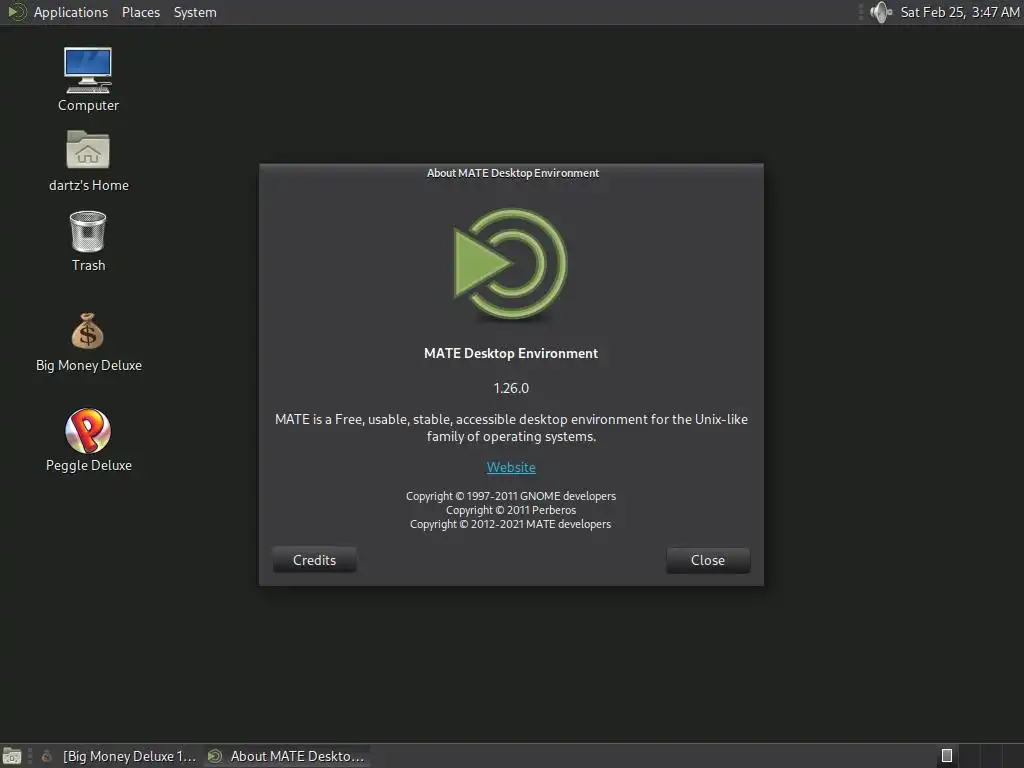Screen dimensions: 1024x768
Task: Open the Places menu
Action: (140, 12)
